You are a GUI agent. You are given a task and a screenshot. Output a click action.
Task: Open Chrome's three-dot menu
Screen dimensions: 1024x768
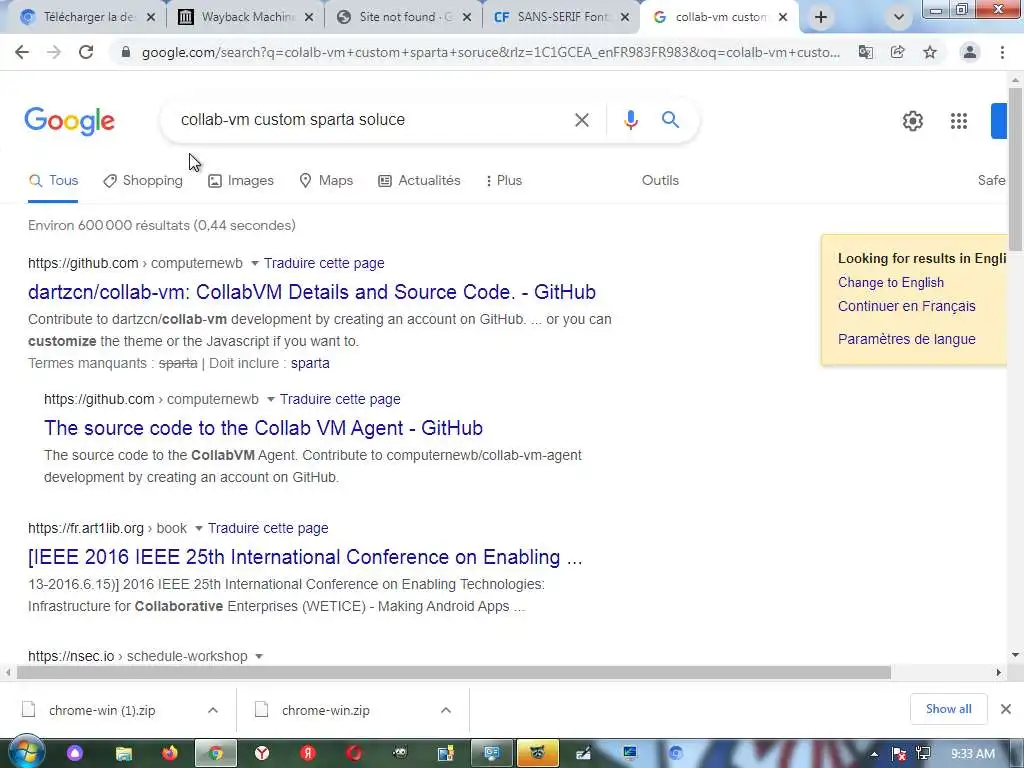tap(1002, 52)
